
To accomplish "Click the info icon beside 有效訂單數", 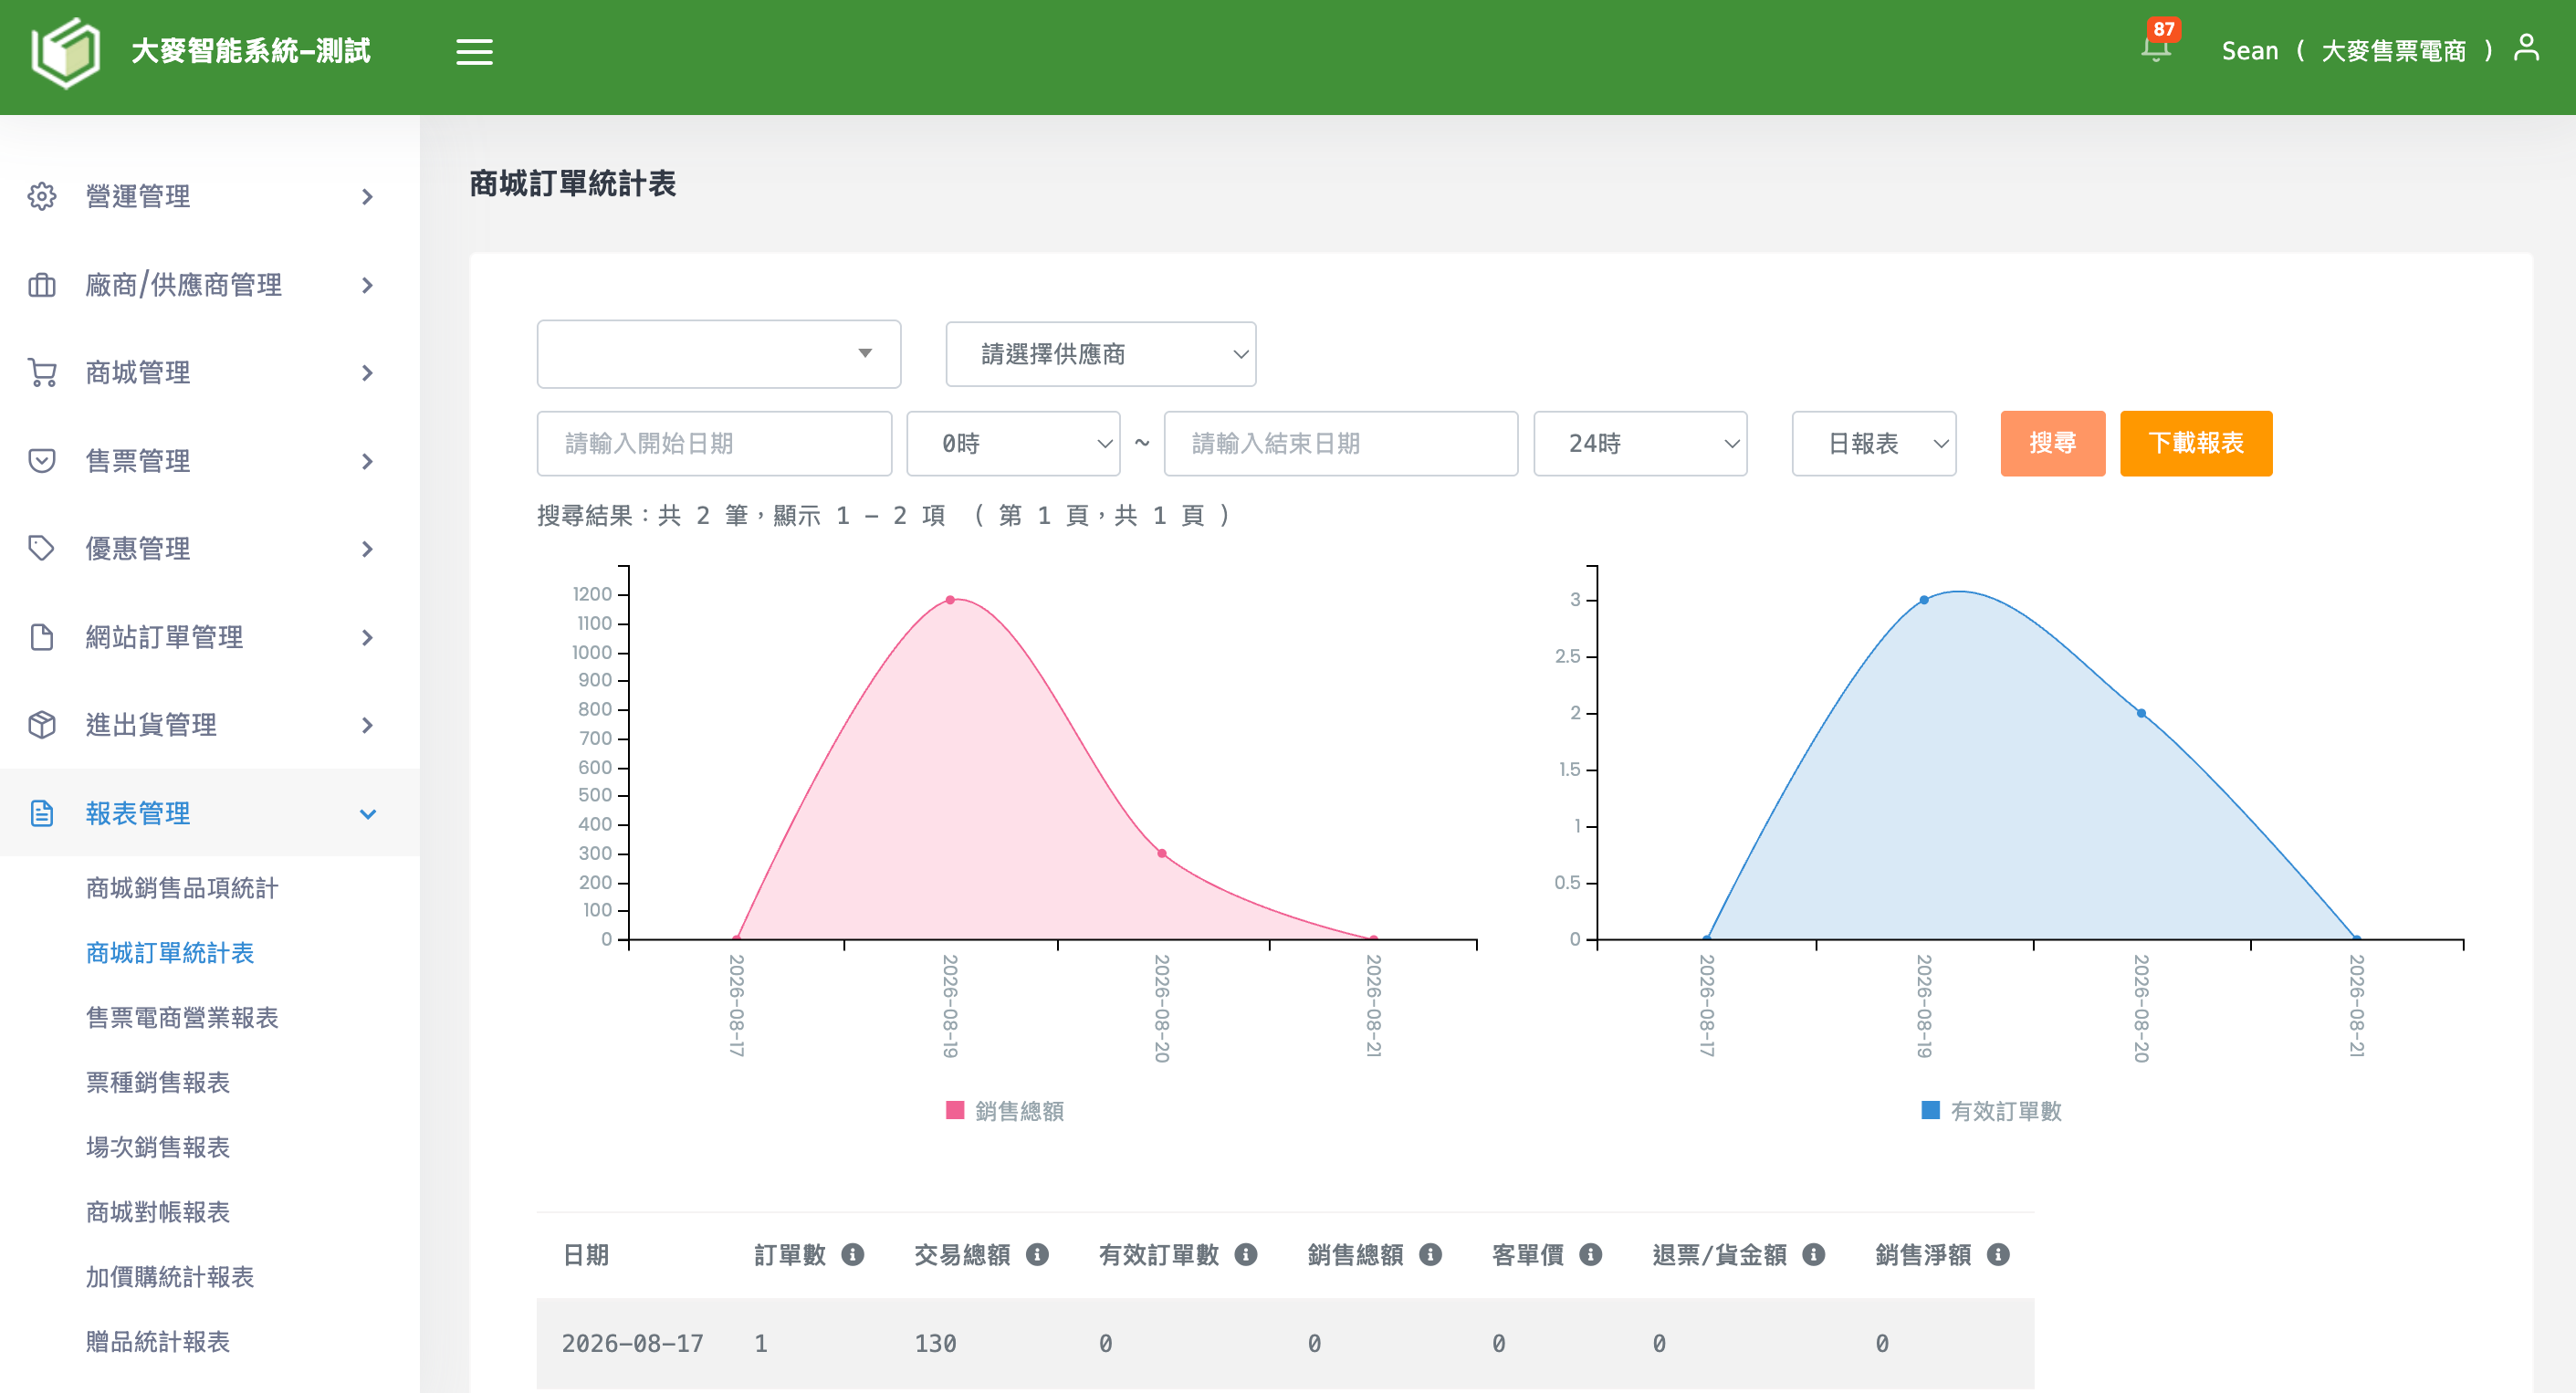I will (x=1245, y=1254).
